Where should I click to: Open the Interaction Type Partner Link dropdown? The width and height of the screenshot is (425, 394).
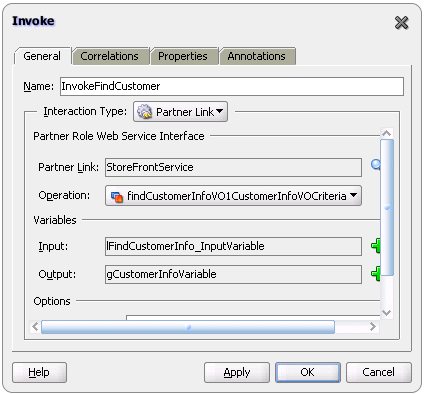click(180, 112)
